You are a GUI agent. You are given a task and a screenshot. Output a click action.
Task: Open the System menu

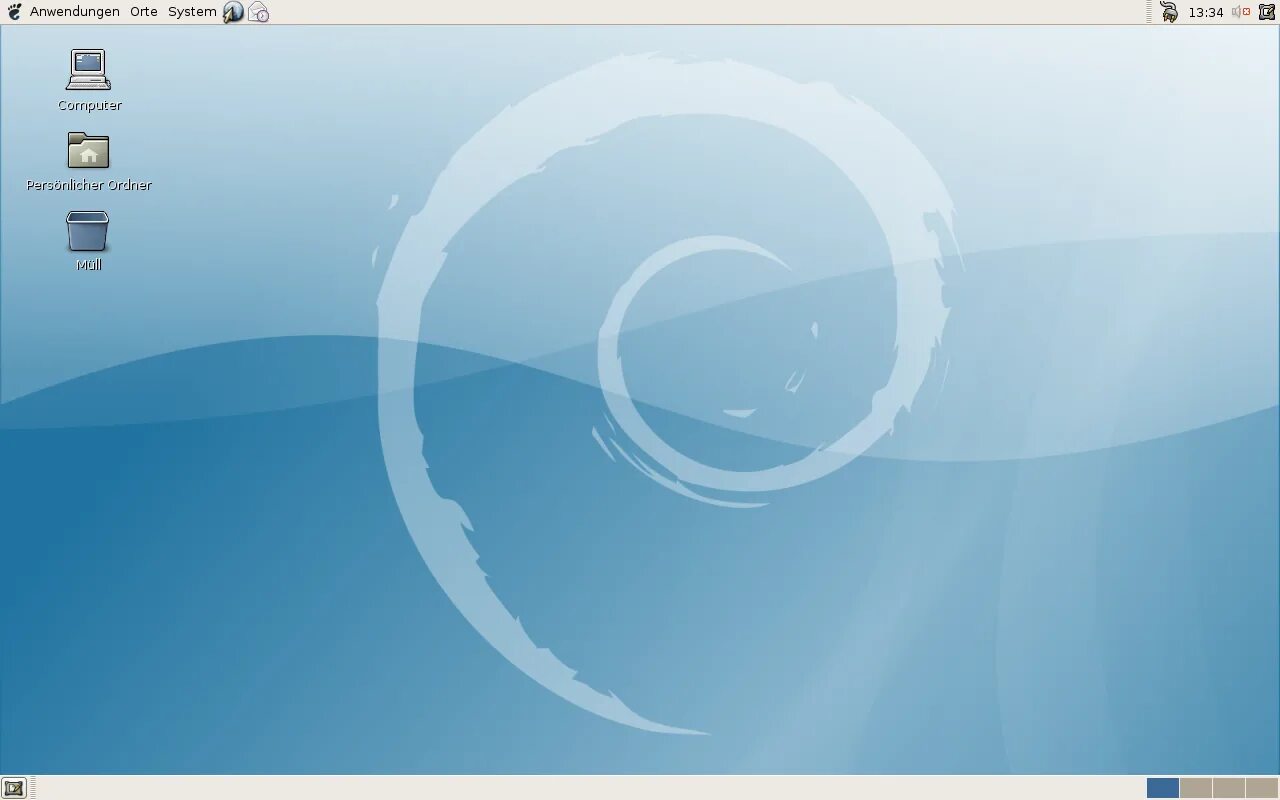[x=192, y=12]
